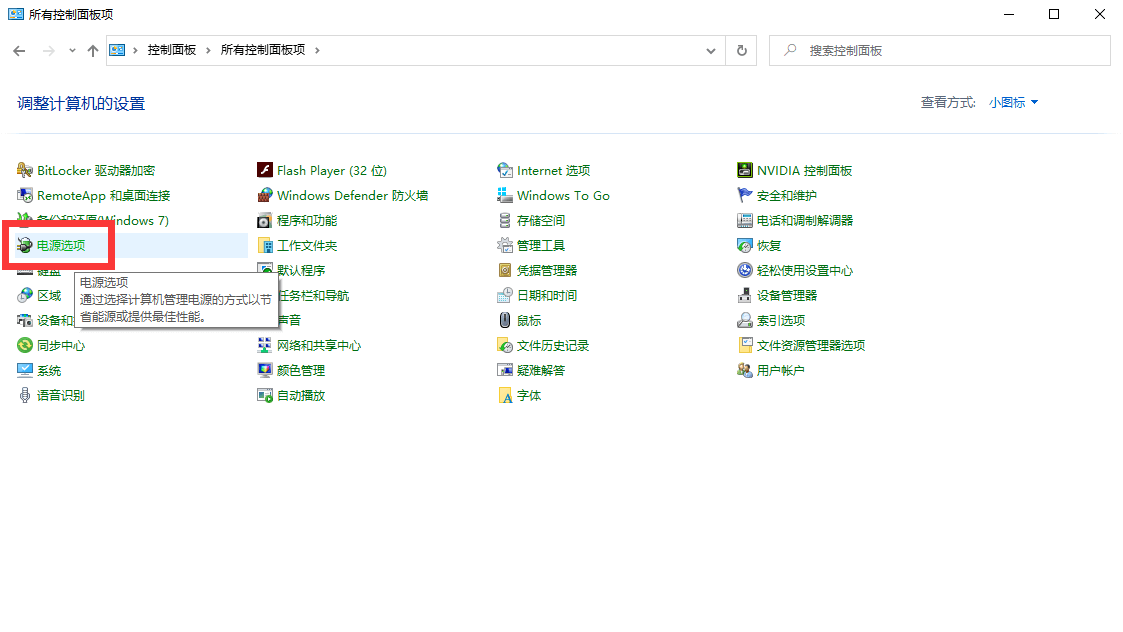
Task: Open RemoteApp 和桌面连接 icon
Action: pos(25,196)
